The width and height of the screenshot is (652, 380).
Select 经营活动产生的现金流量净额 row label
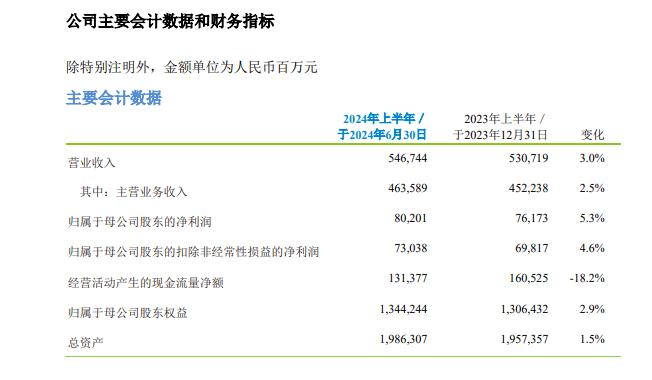[146, 283]
